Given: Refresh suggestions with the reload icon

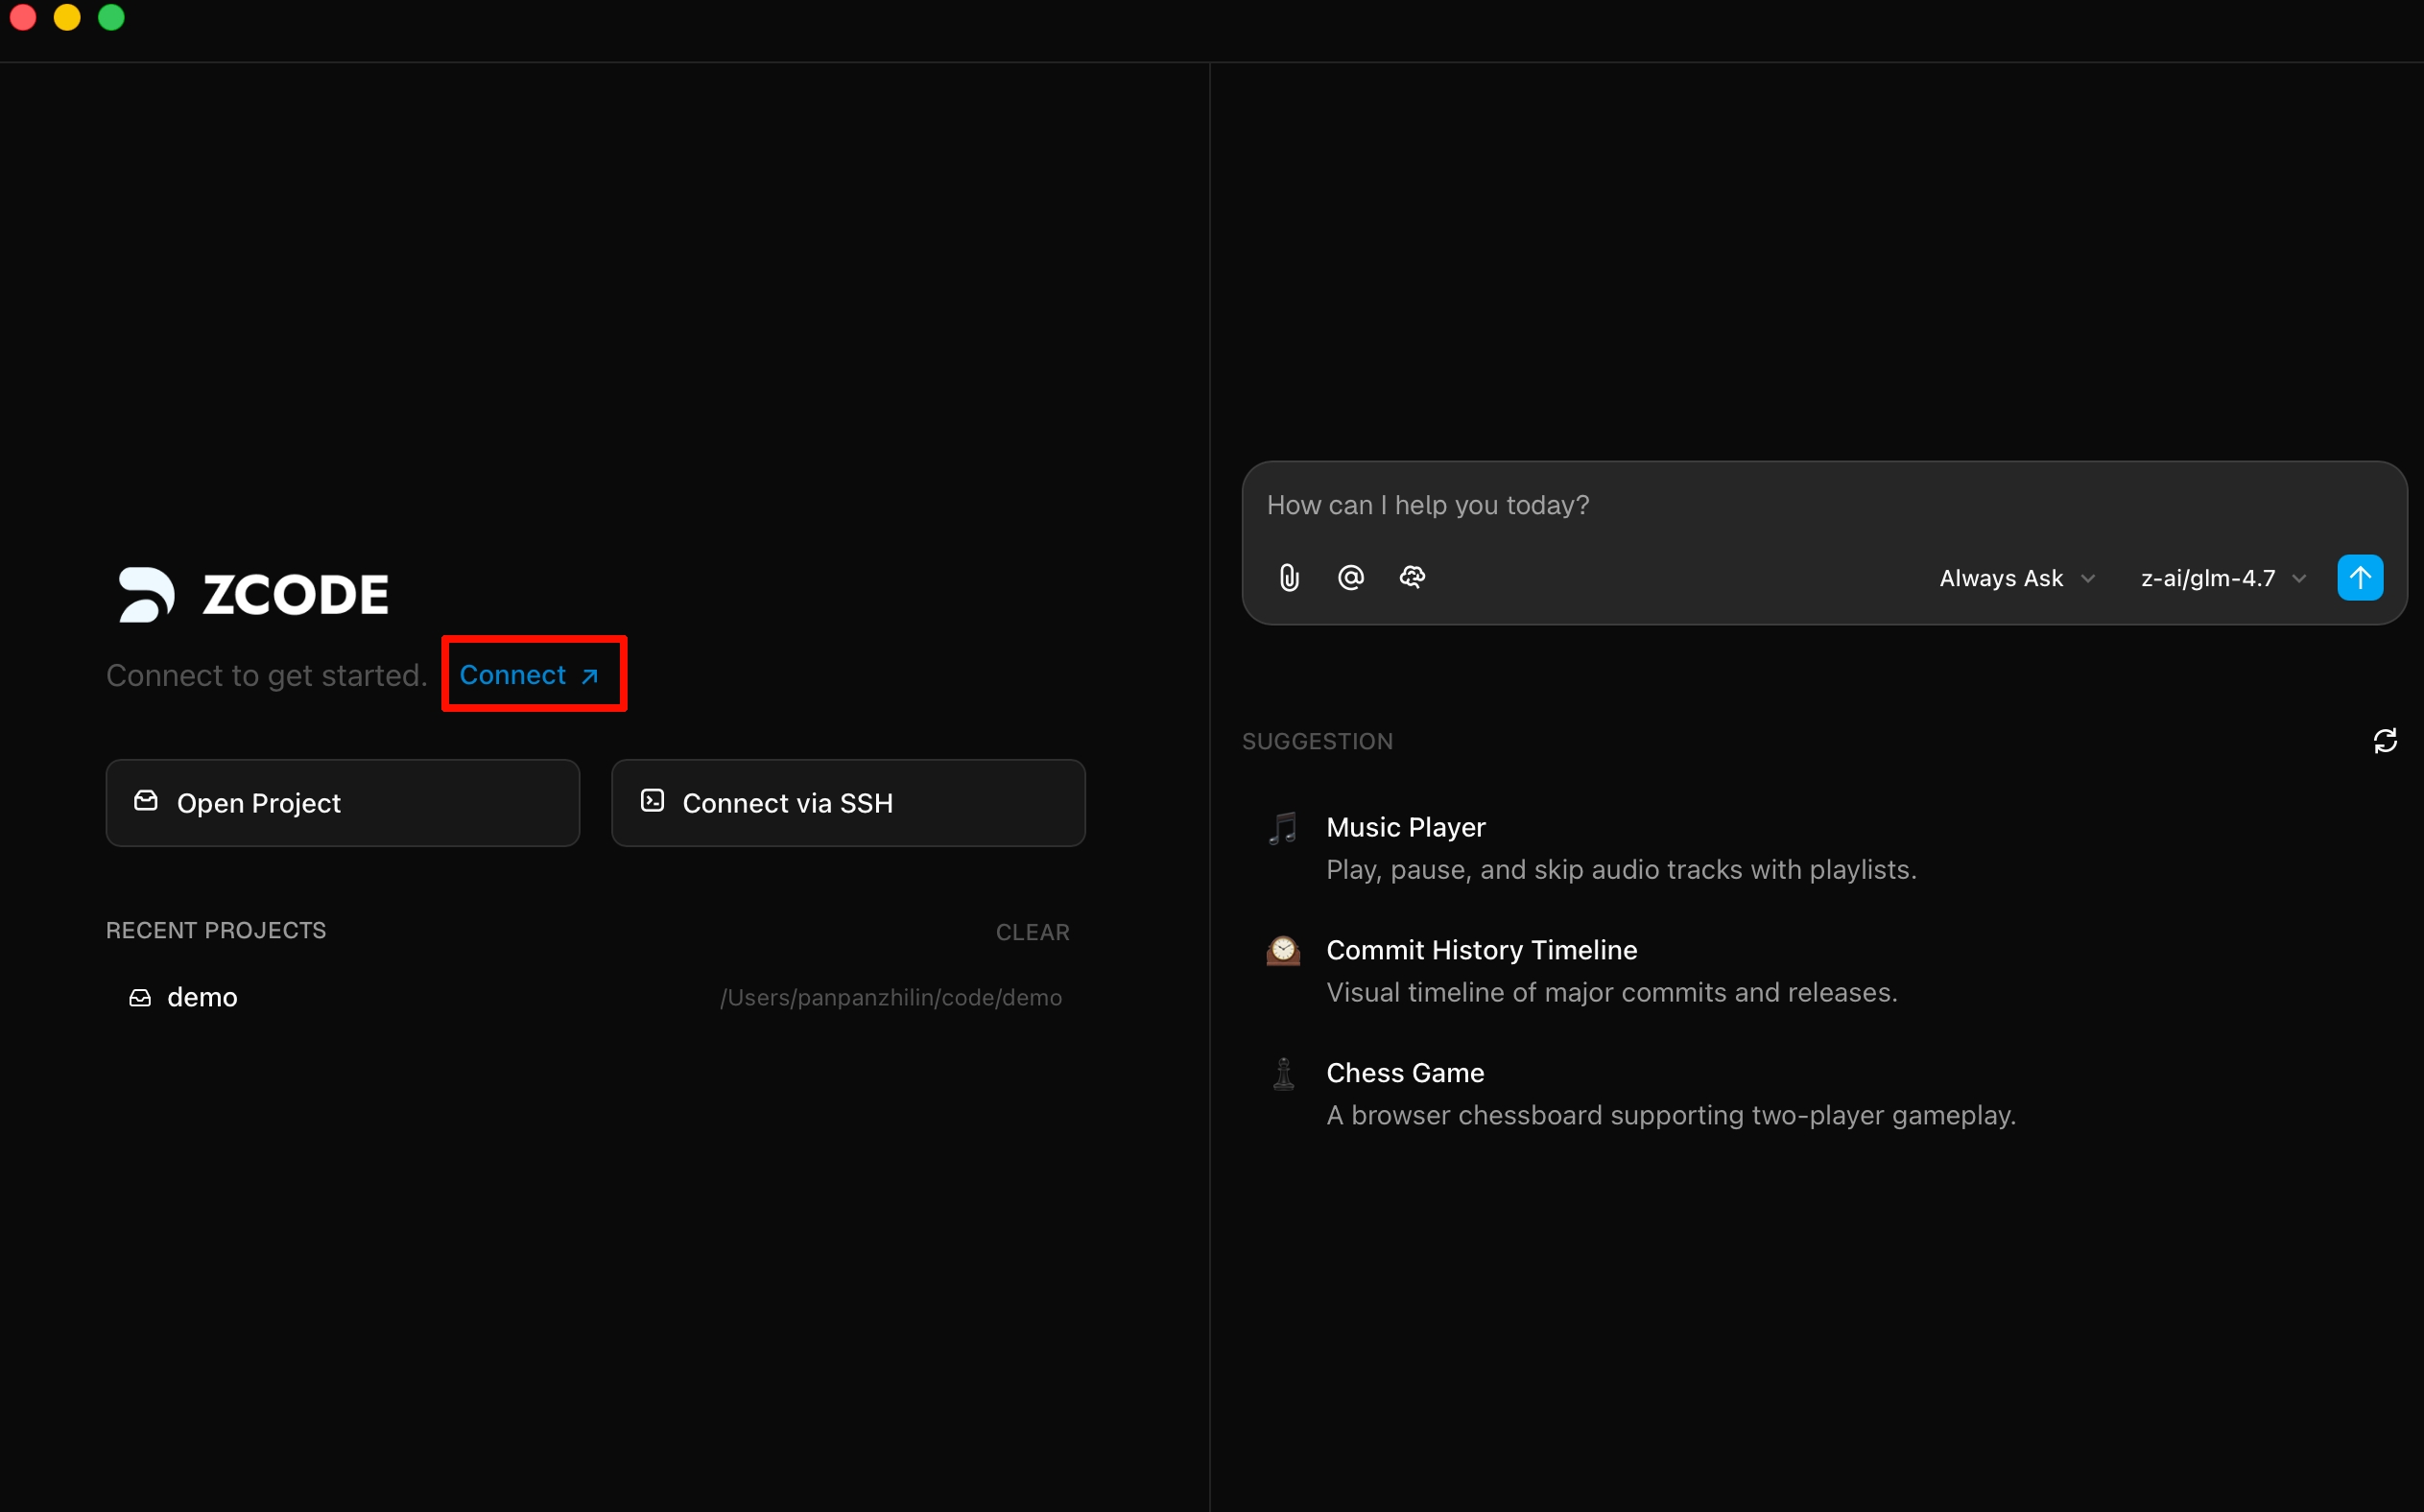Looking at the screenshot, I should point(2384,741).
